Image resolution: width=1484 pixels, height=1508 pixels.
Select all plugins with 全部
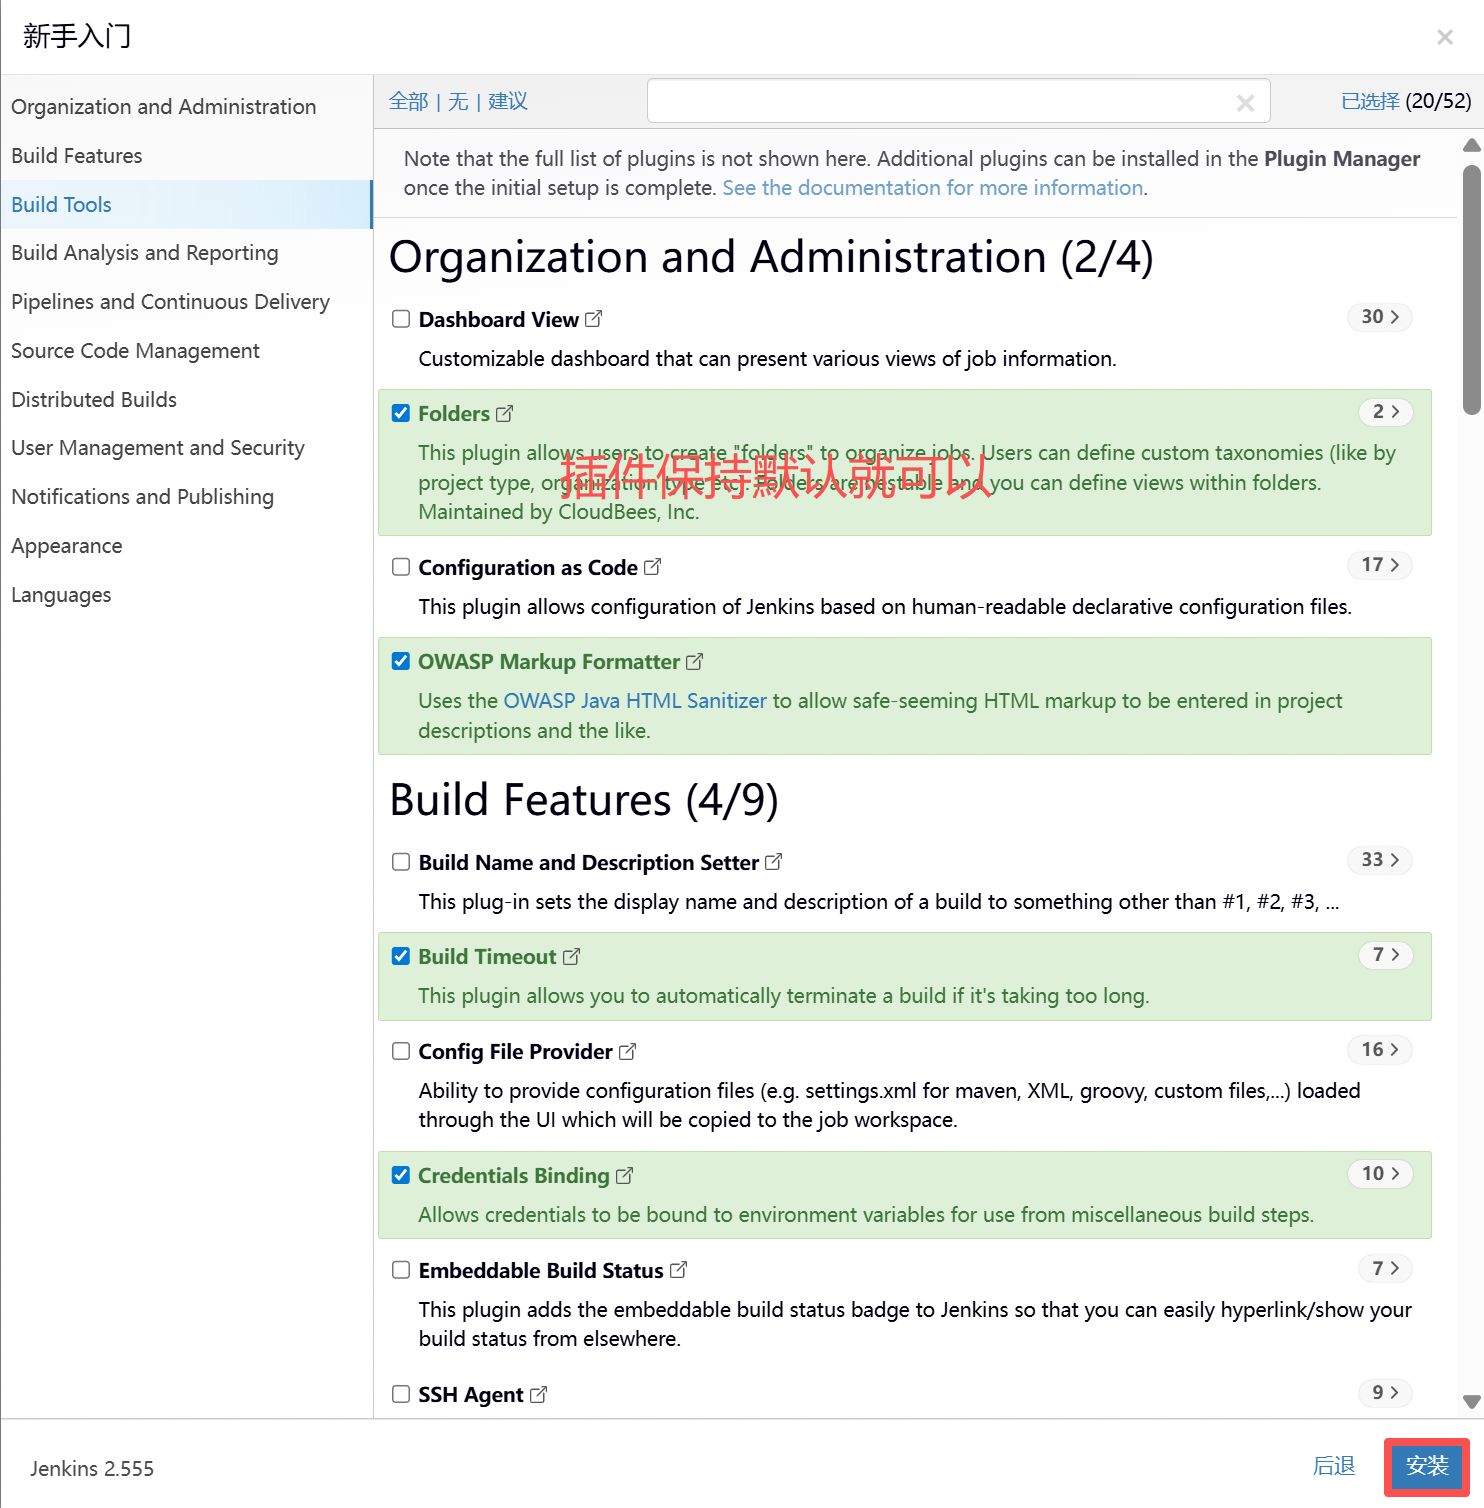pos(408,101)
